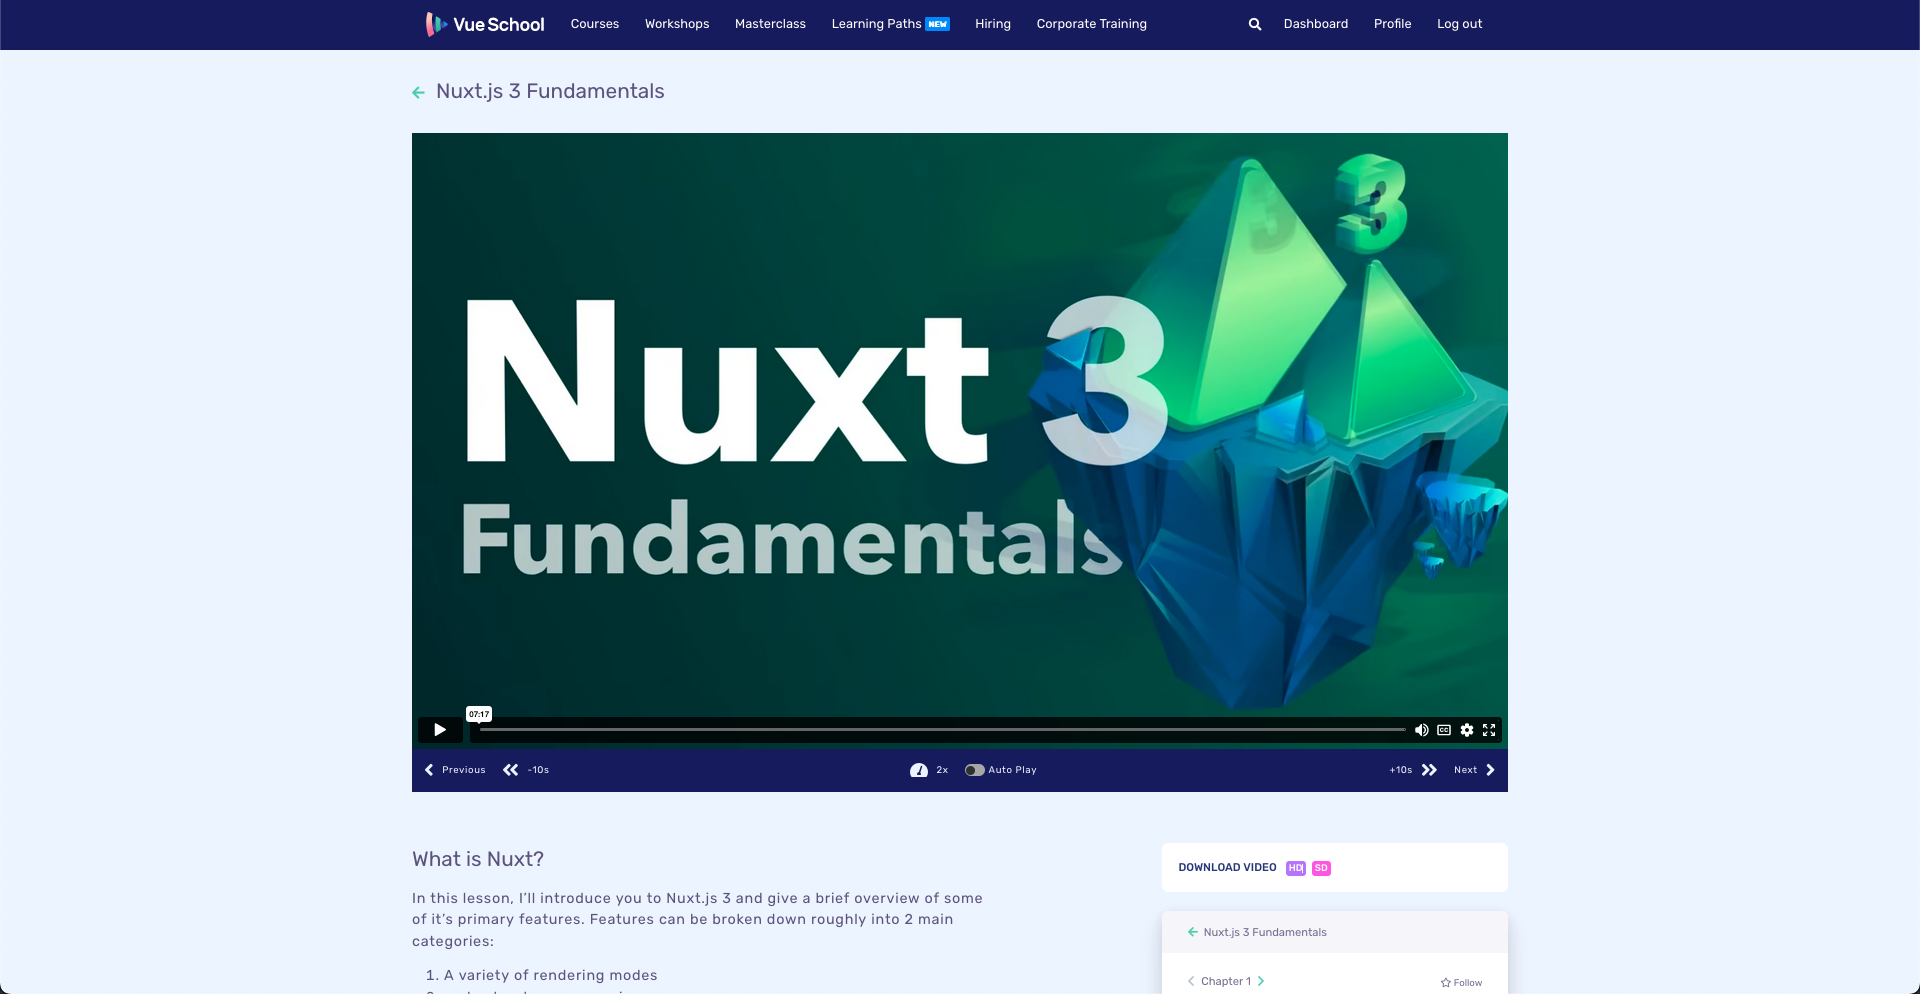The width and height of the screenshot is (1920, 994).
Task: Go back using the arrow beside the course title
Action: (x=418, y=92)
